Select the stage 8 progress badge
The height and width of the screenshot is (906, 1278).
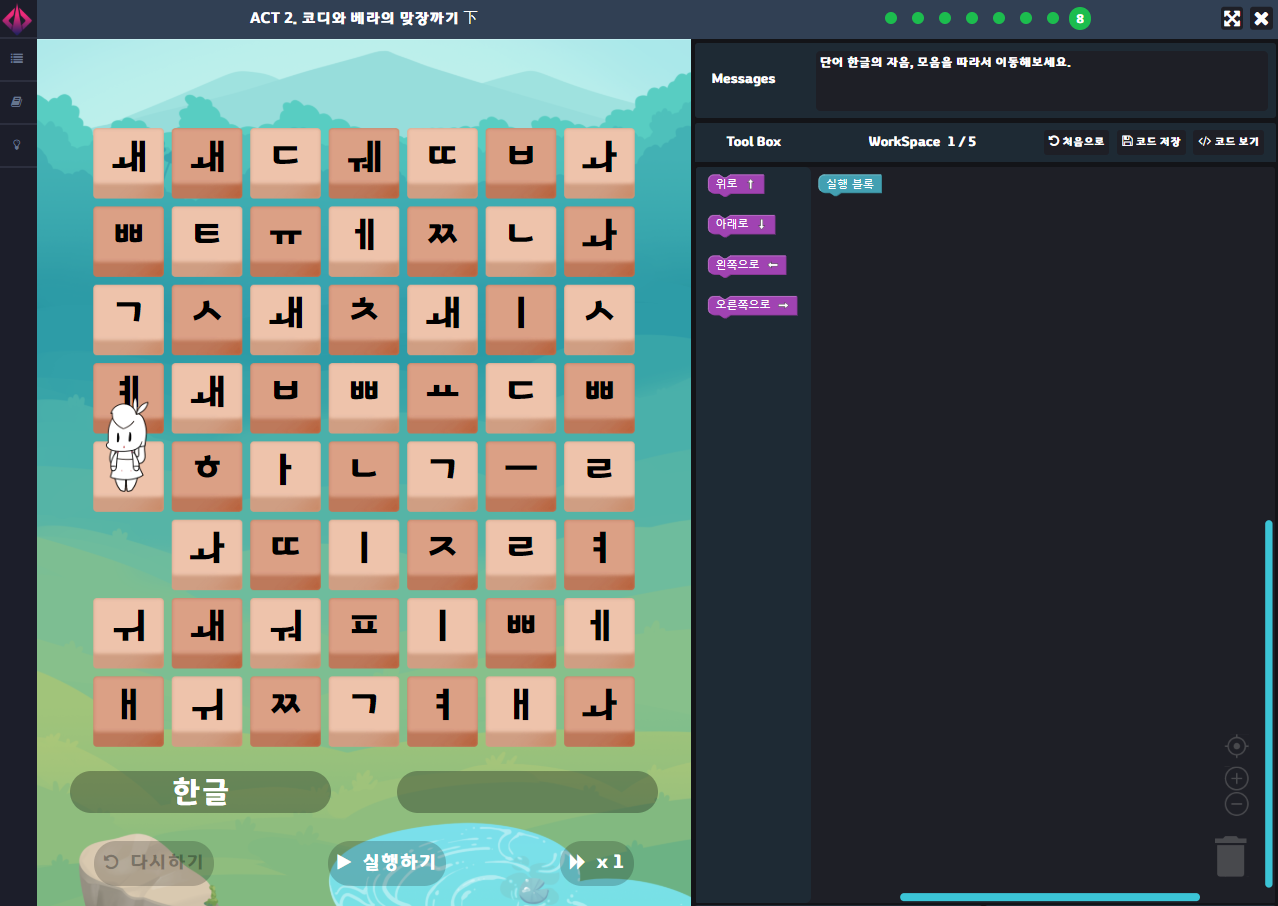(x=1080, y=18)
